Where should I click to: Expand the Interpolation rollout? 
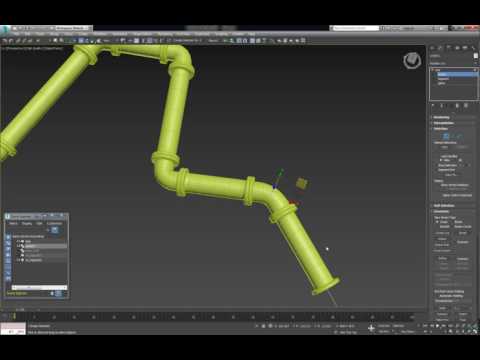pyautogui.click(x=453, y=123)
